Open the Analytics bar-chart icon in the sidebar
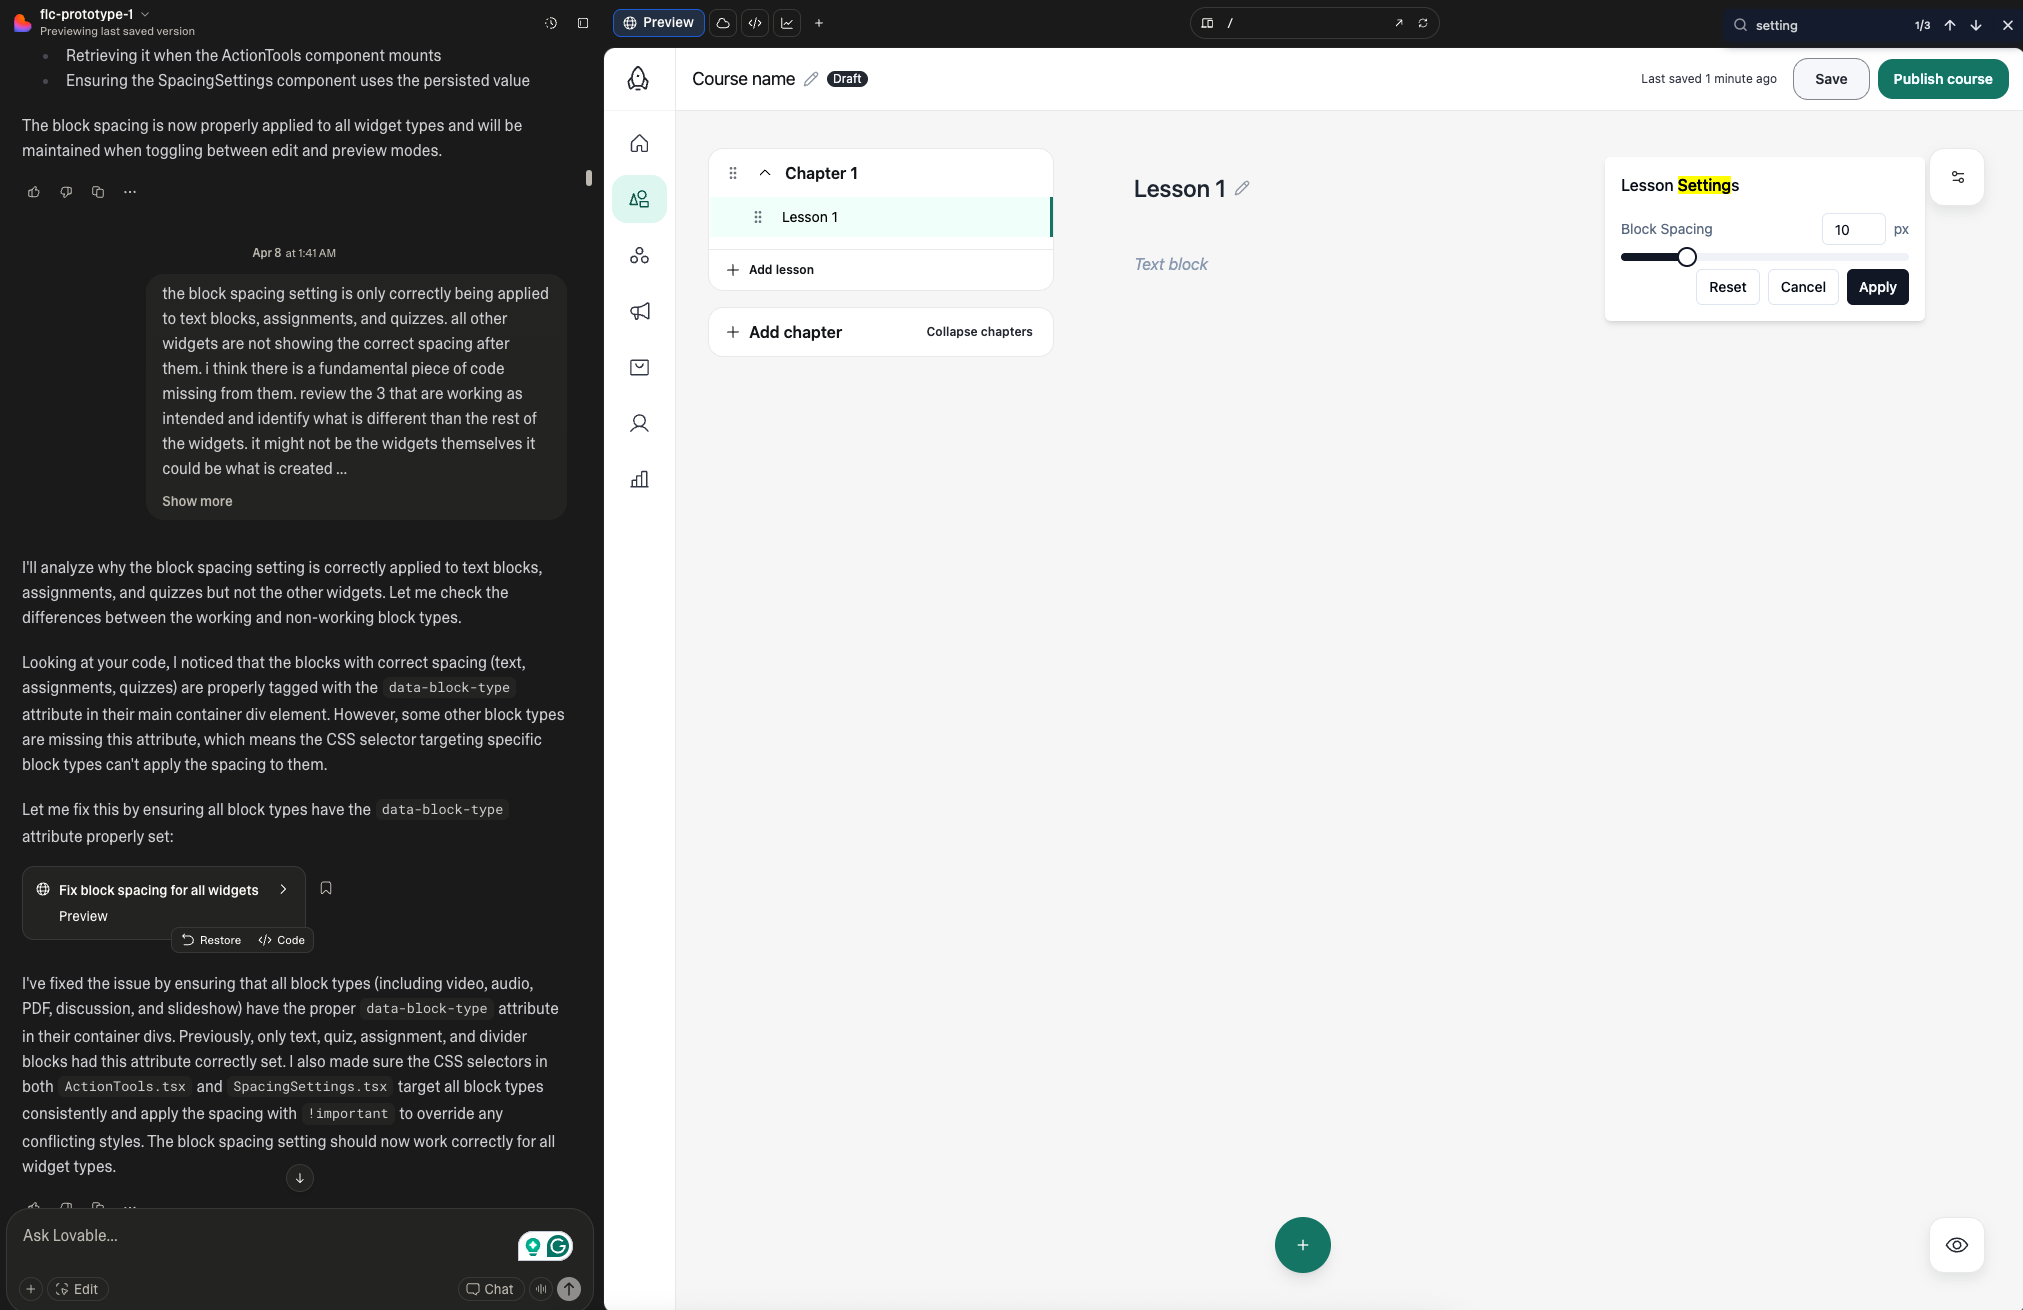 [x=639, y=480]
